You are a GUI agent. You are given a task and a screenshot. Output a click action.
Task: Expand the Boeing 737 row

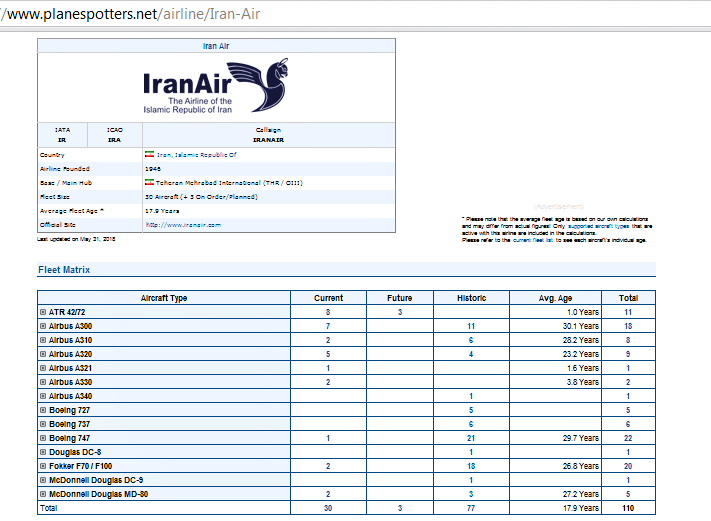click(x=43, y=424)
